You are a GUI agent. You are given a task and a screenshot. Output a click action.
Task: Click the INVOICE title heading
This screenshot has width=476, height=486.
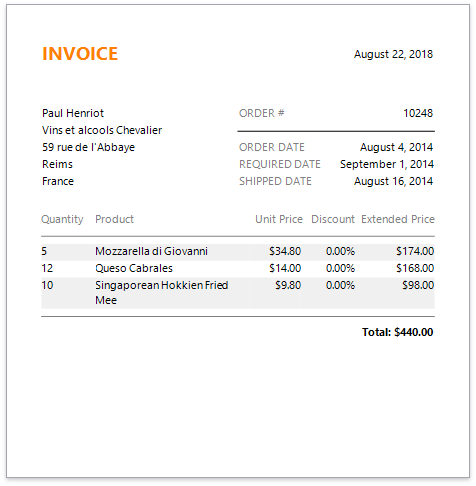80,54
